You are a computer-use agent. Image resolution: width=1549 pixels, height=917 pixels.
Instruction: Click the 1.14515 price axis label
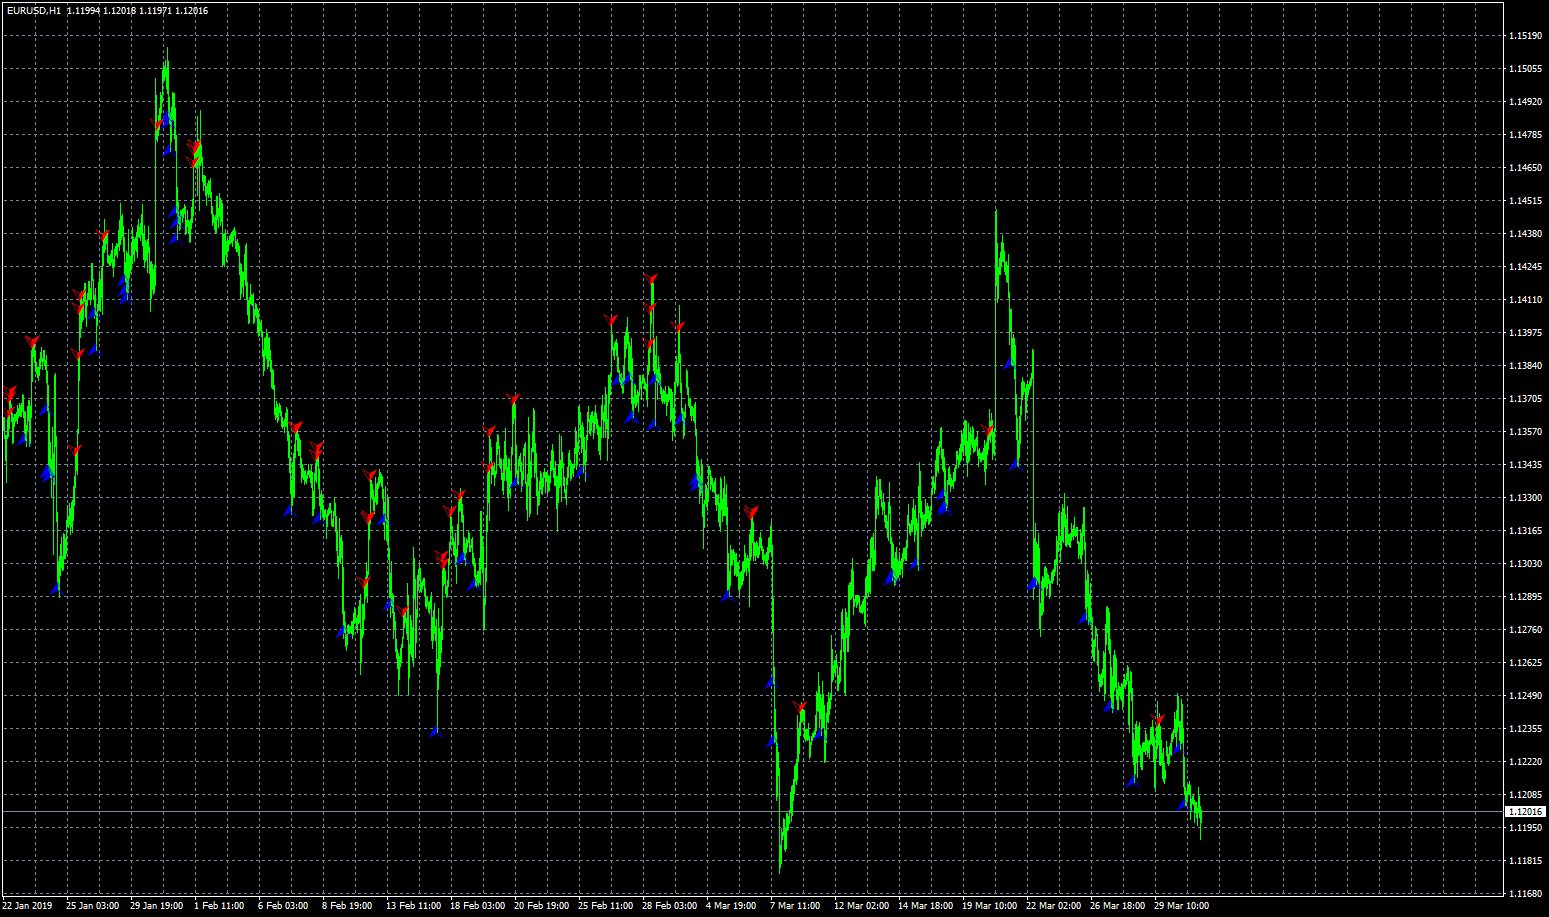[x=1524, y=201]
